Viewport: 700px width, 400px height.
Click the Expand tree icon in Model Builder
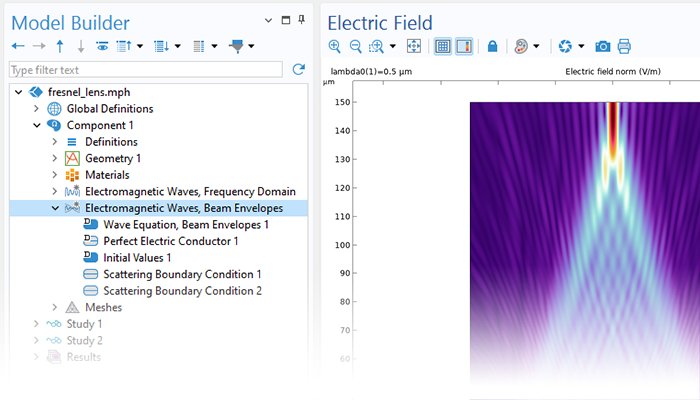point(161,46)
